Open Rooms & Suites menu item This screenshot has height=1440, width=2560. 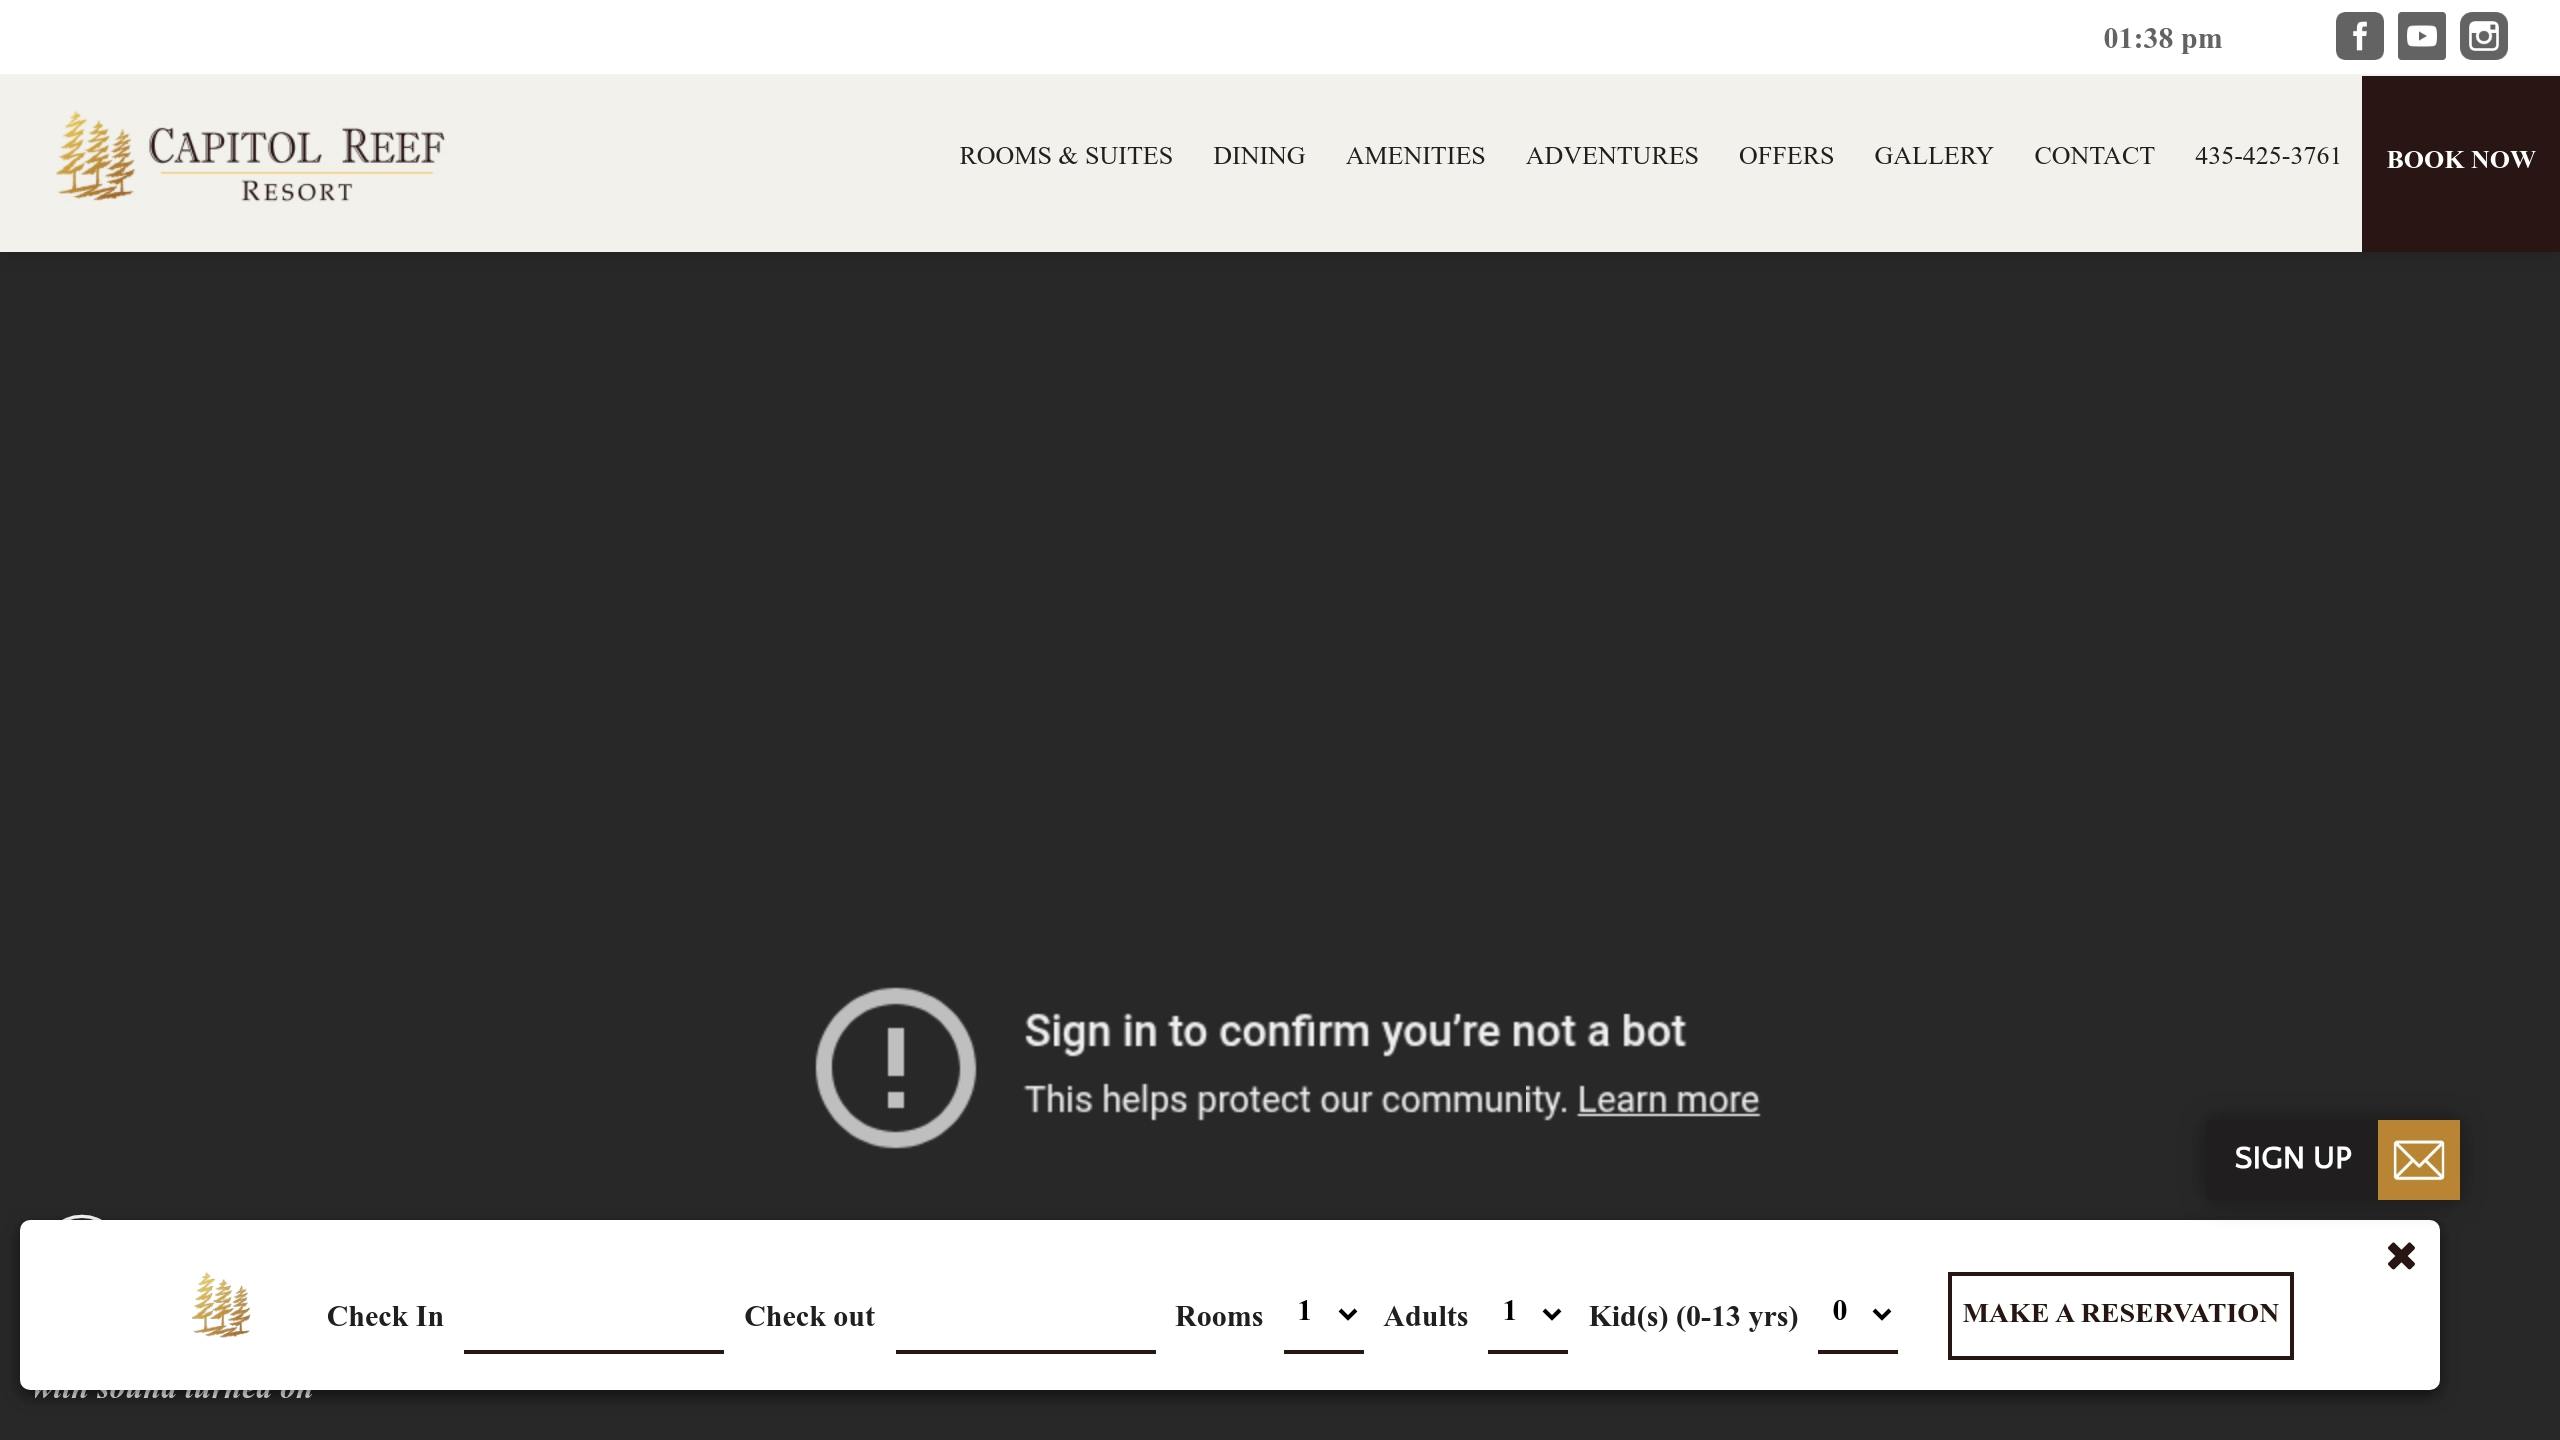pos(1066,156)
